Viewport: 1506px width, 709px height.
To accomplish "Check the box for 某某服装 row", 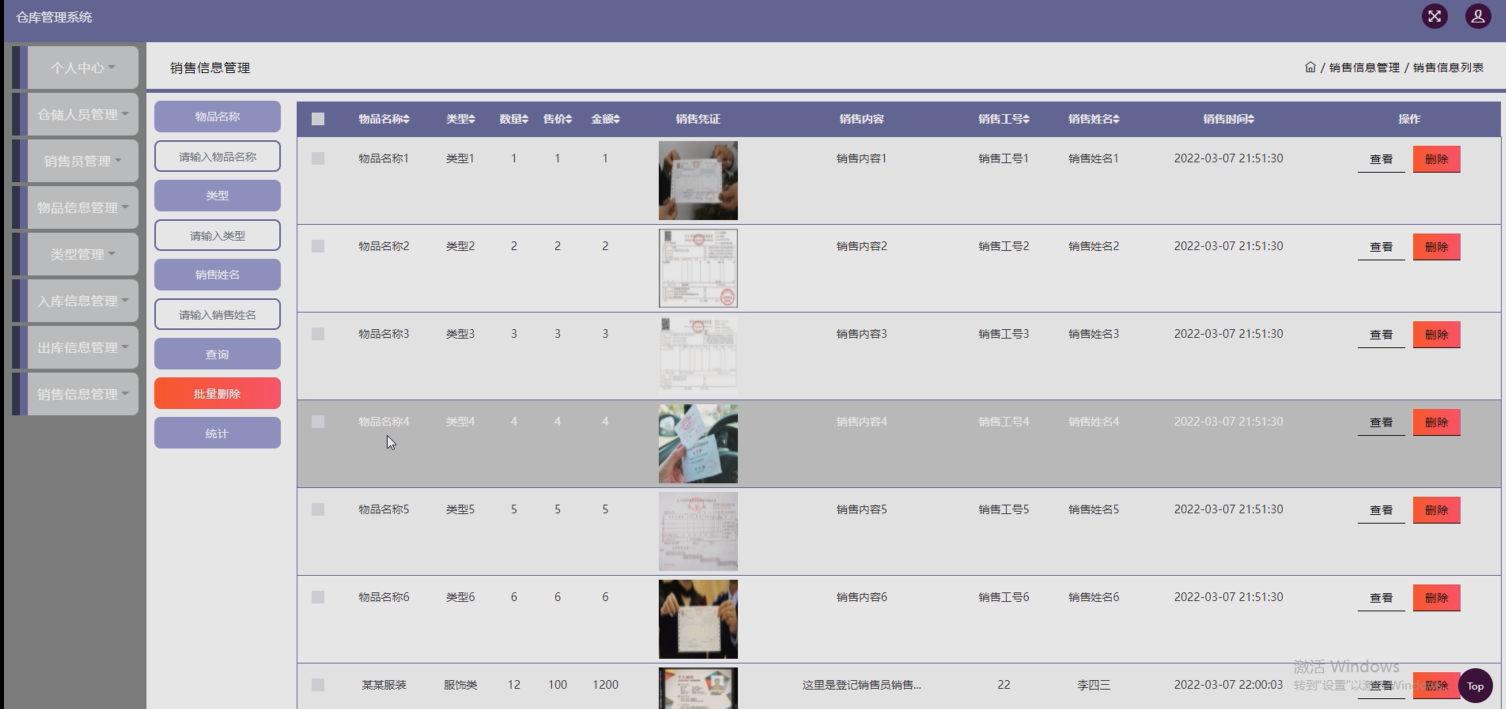I will pos(318,685).
